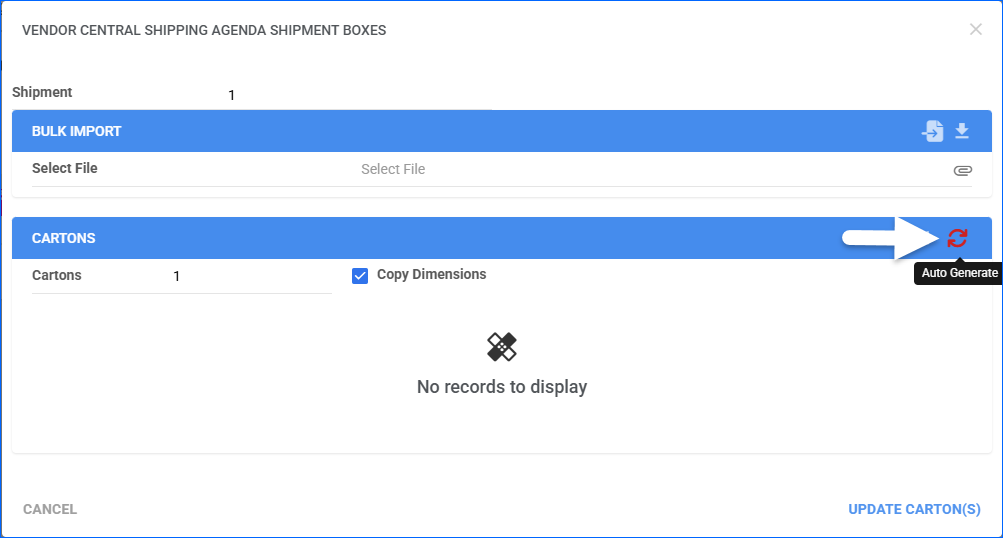The width and height of the screenshot is (1003, 538).
Task: Click the Select File row label
Action: (x=65, y=168)
